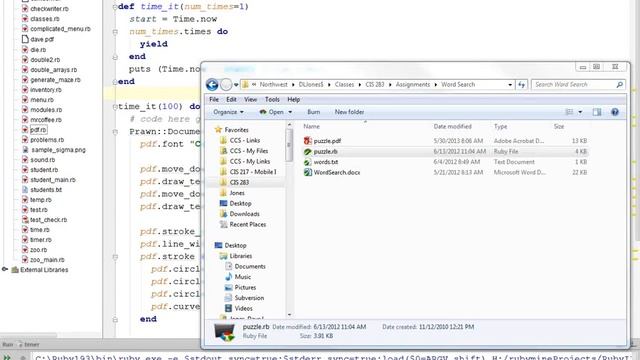Select the Desktop root tree node

tap(235, 245)
